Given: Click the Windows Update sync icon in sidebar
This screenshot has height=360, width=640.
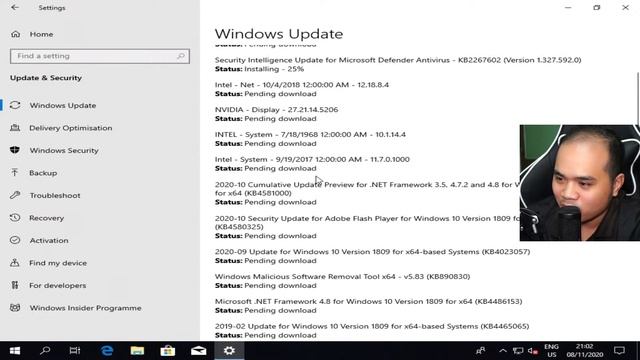Looking at the screenshot, I should click(15, 105).
